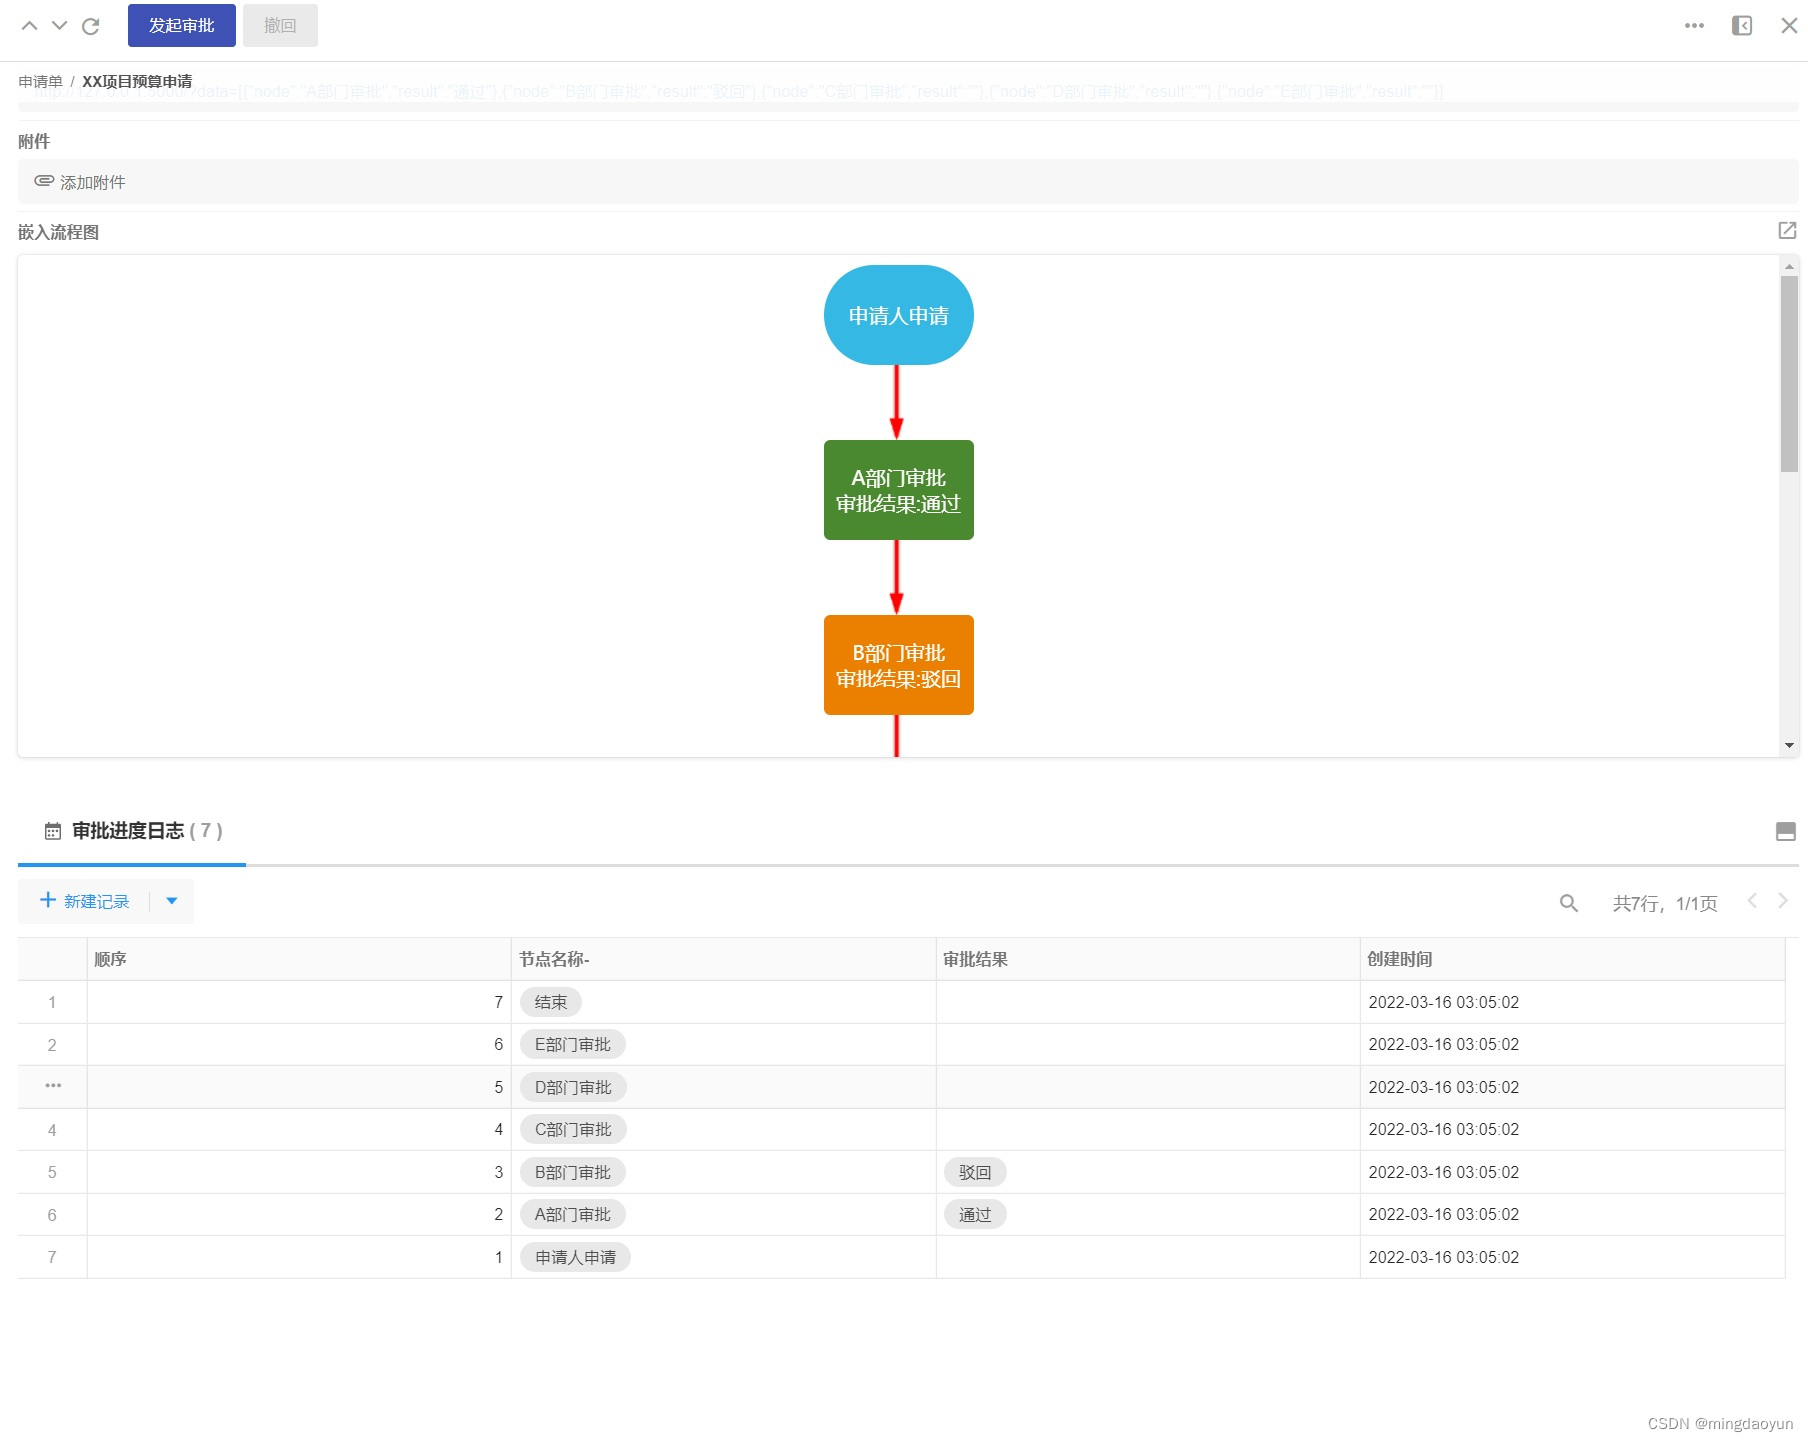Click the D部门审批 node tag
This screenshot has height=1442, width=1808.
pos(573,1087)
